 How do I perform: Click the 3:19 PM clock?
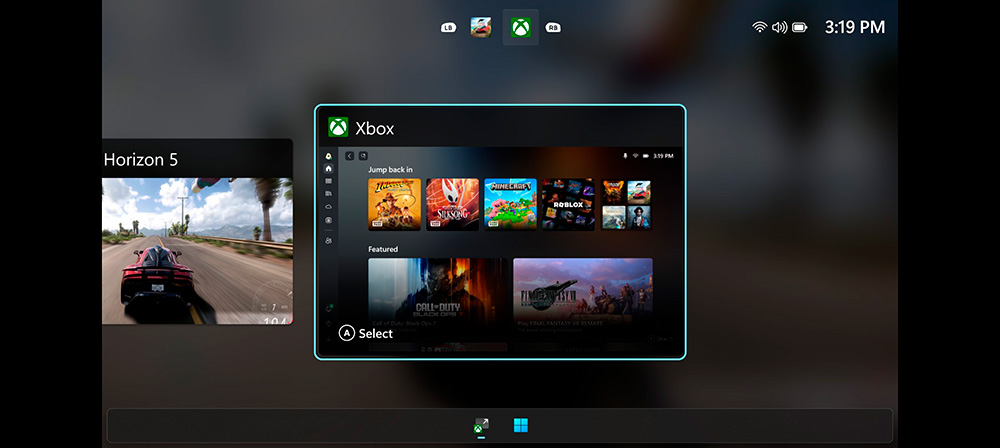pos(854,27)
